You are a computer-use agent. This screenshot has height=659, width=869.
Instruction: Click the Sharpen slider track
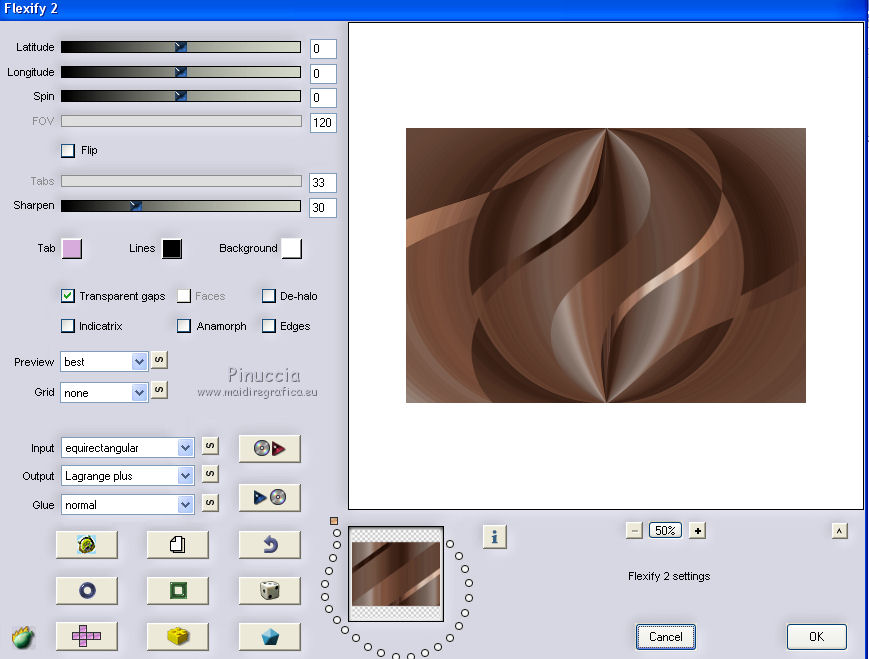[181, 206]
